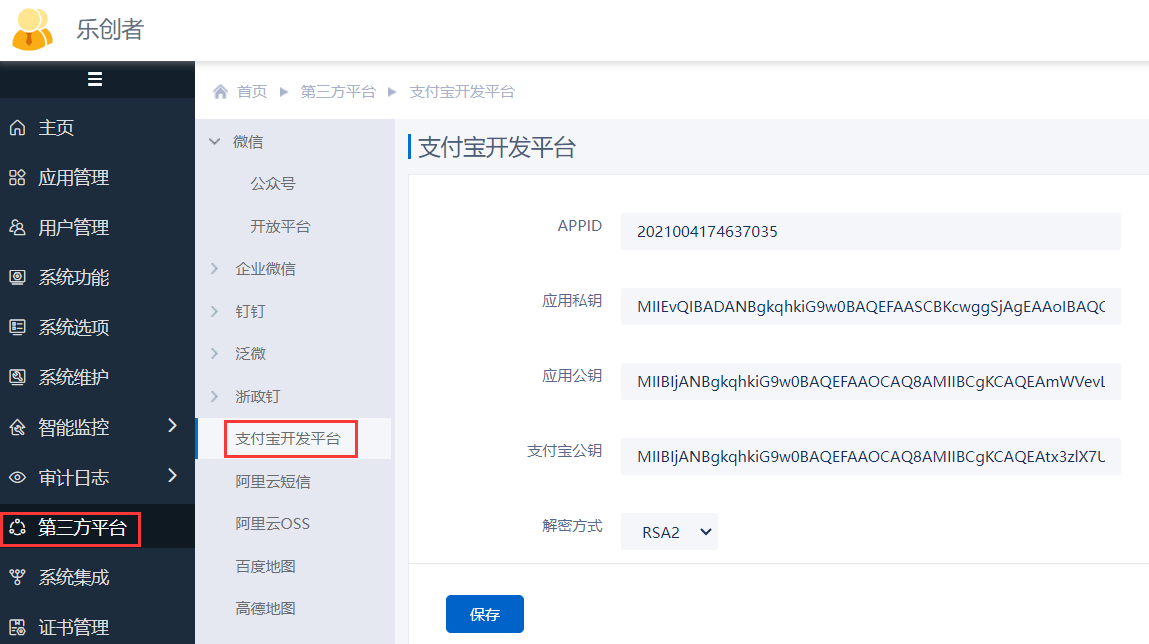The width and height of the screenshot is (1149, 644).
Task: Expand the 审计日志 submenu arrow
Action: pos(172,476)
